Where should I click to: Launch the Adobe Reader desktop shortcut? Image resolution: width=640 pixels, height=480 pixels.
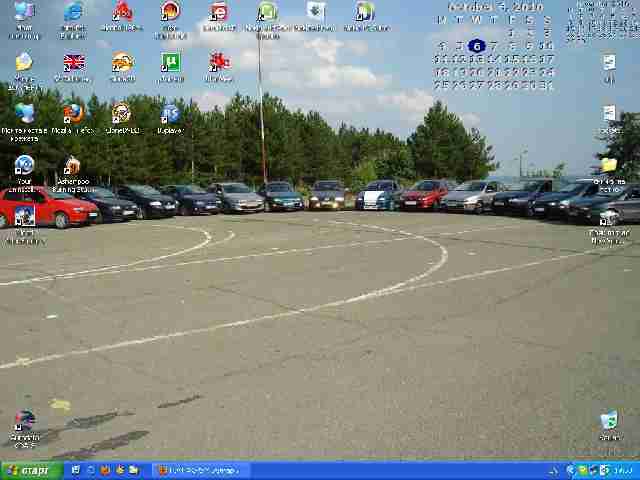(121, 13)
